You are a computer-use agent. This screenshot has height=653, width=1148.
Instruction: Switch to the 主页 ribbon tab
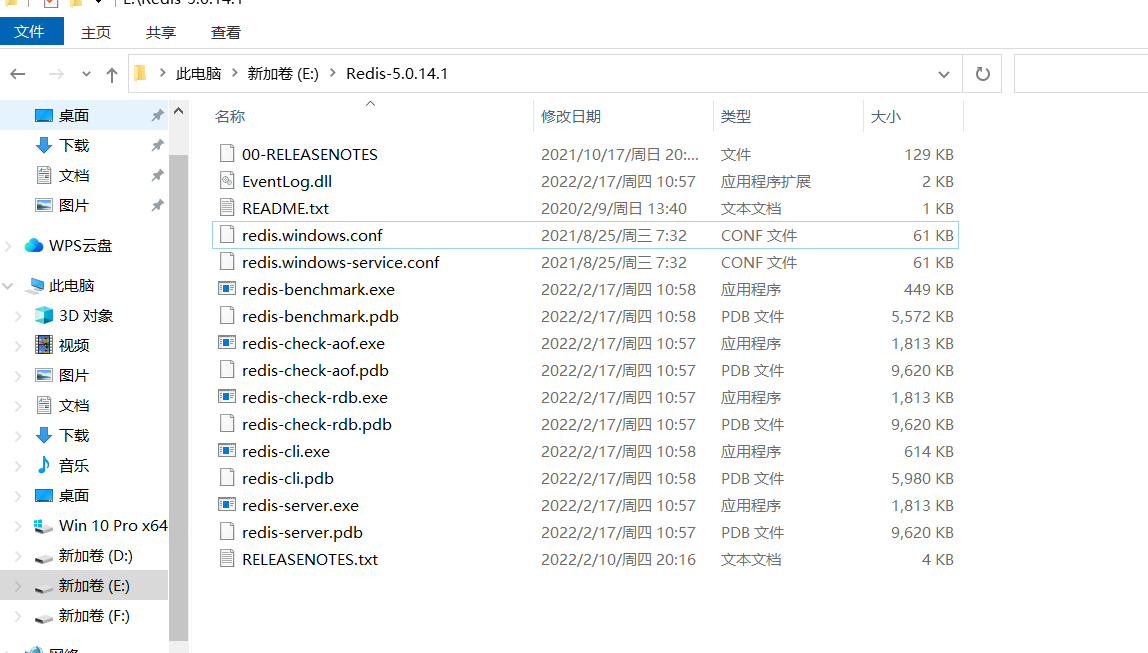96,32
